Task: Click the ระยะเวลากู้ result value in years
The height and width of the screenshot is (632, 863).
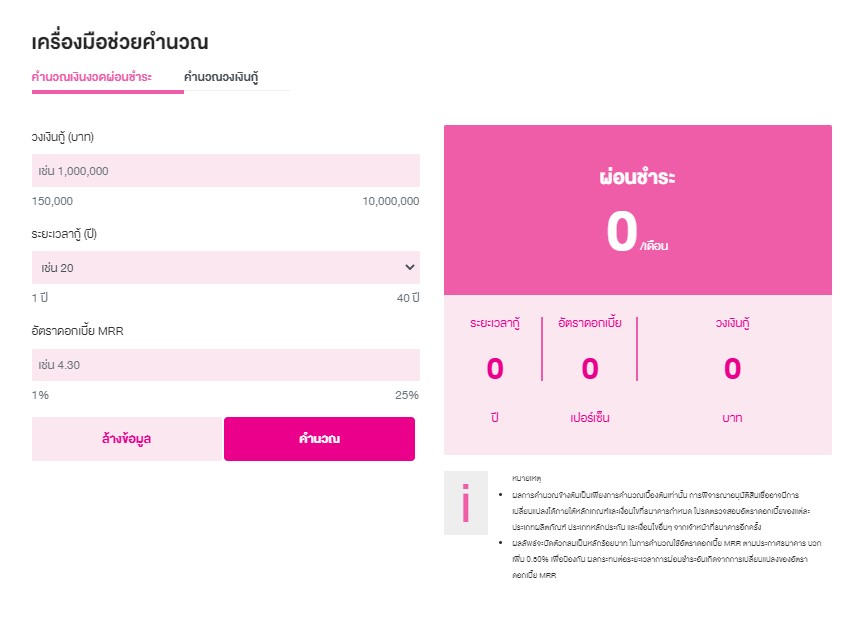Action: (495, 369)
